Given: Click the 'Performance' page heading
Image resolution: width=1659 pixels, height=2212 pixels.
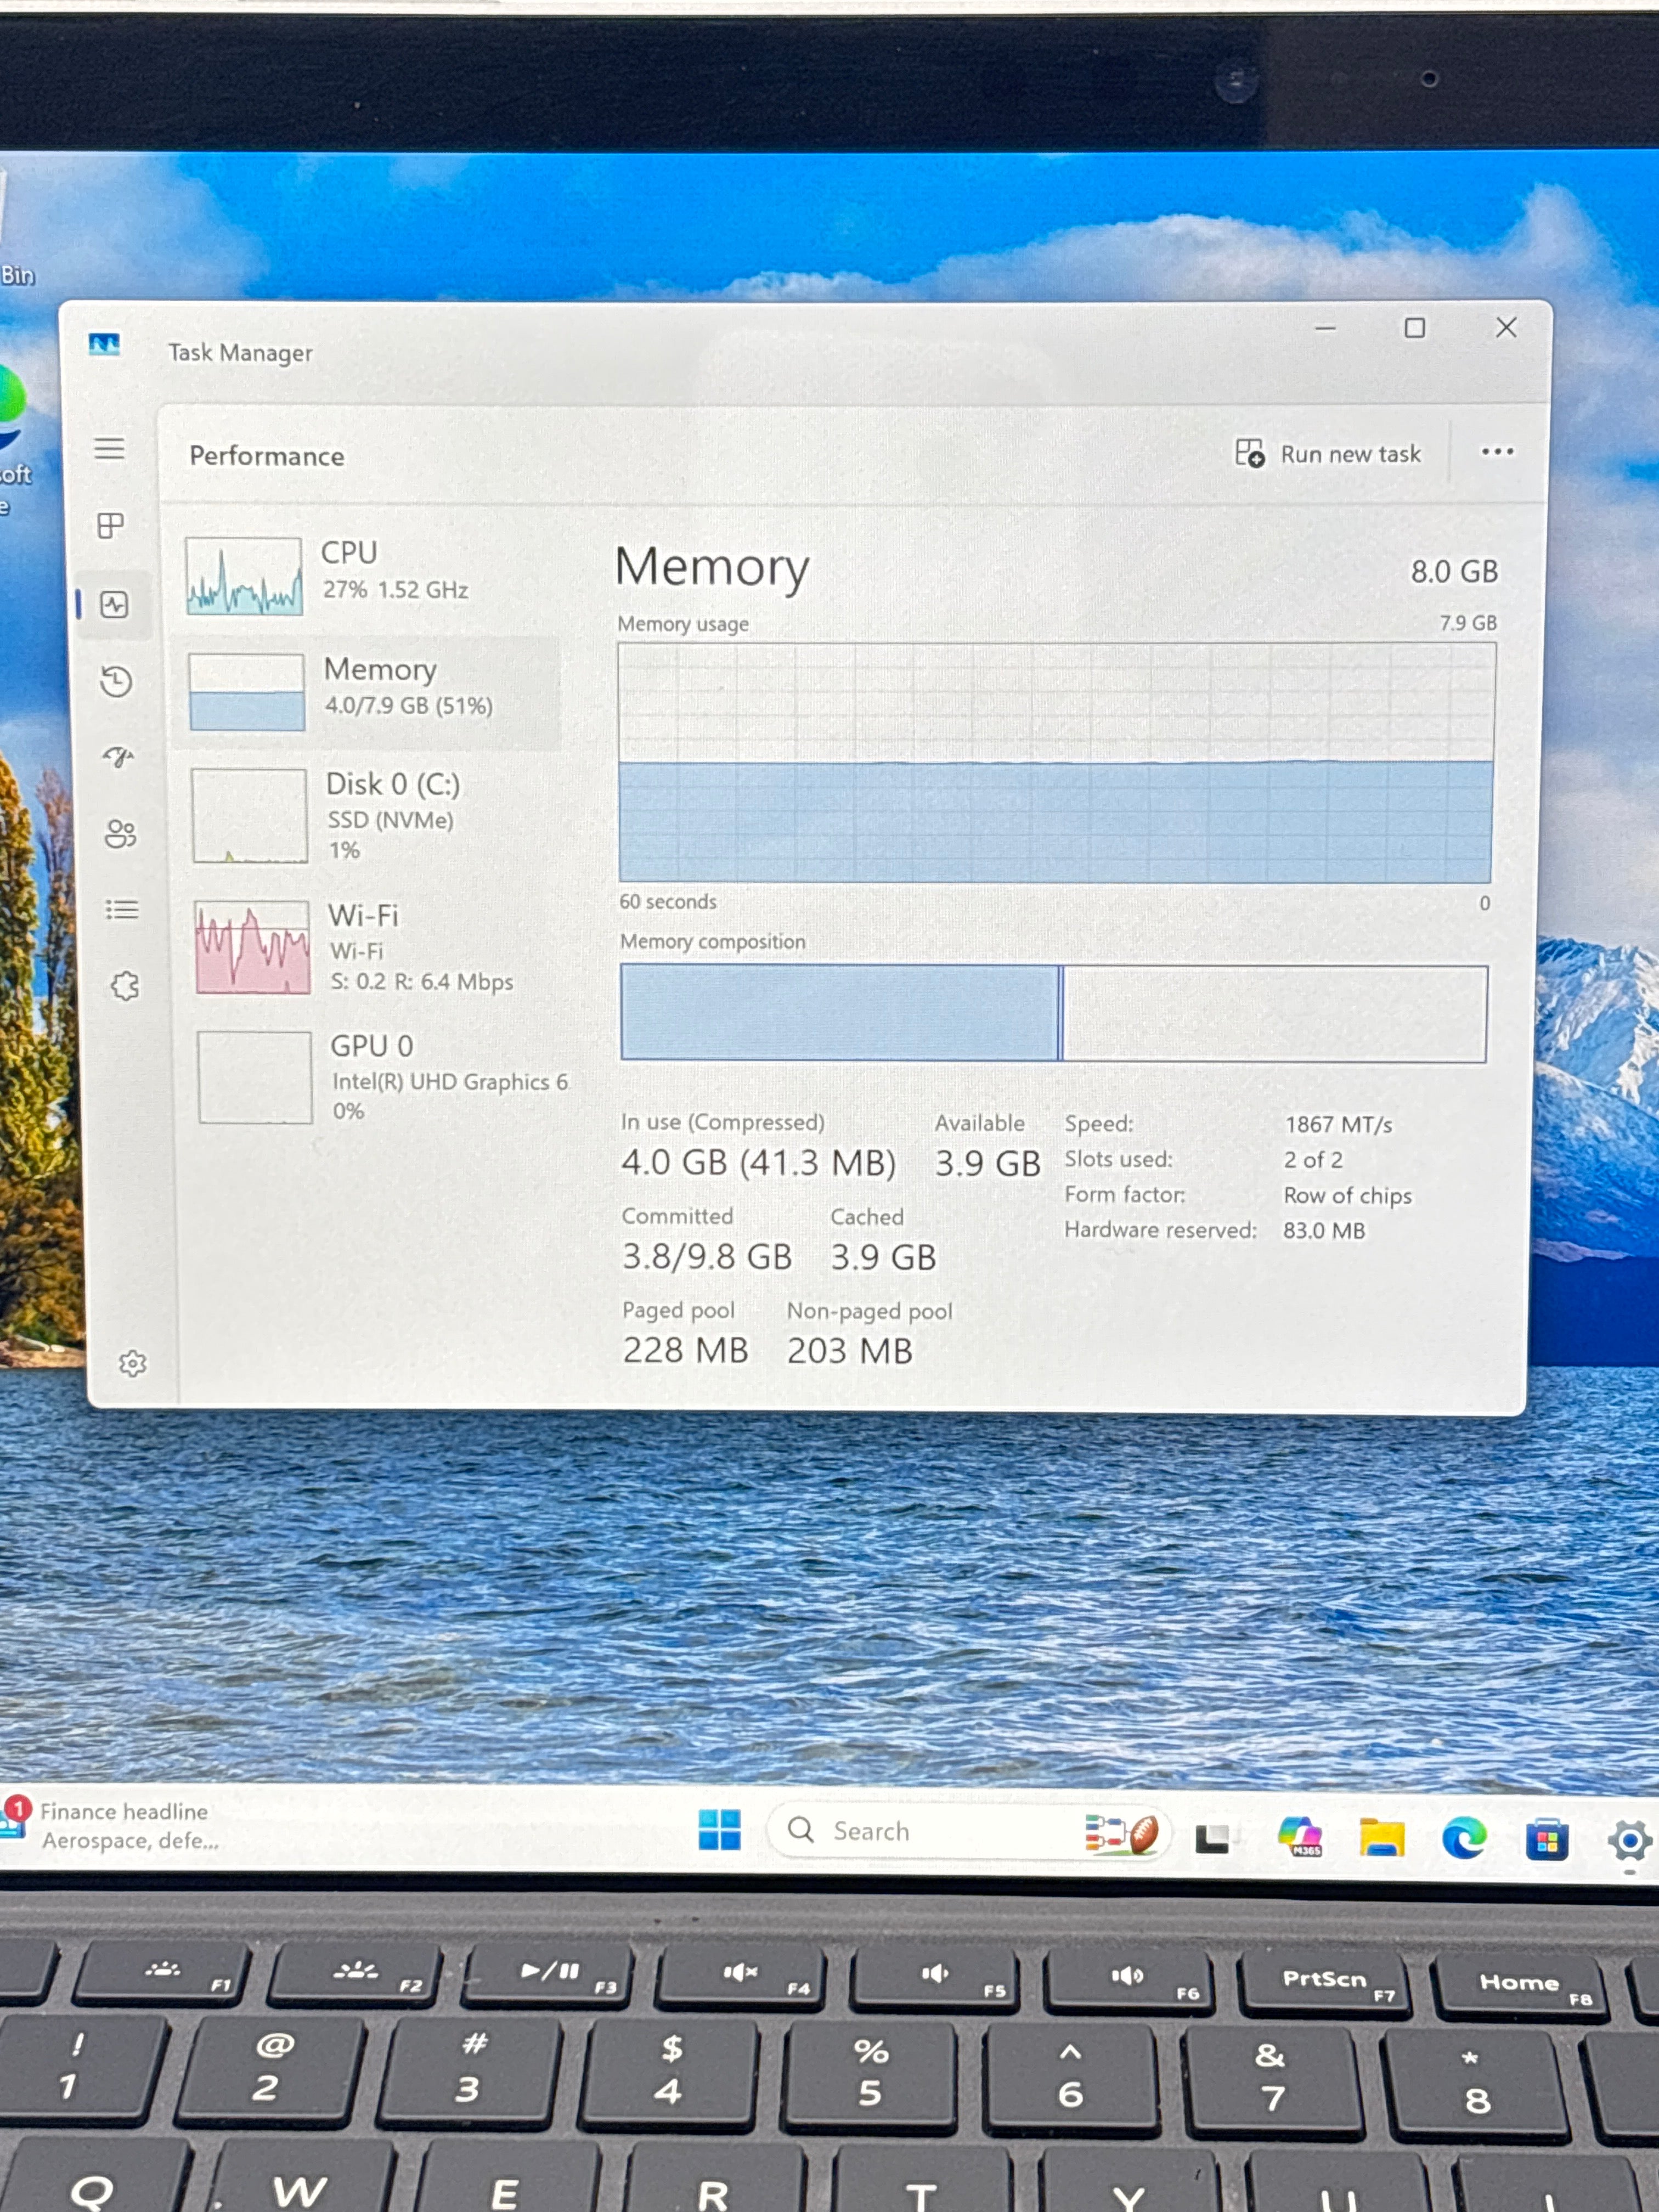Looking at the screenshot, I should point(267,456).
